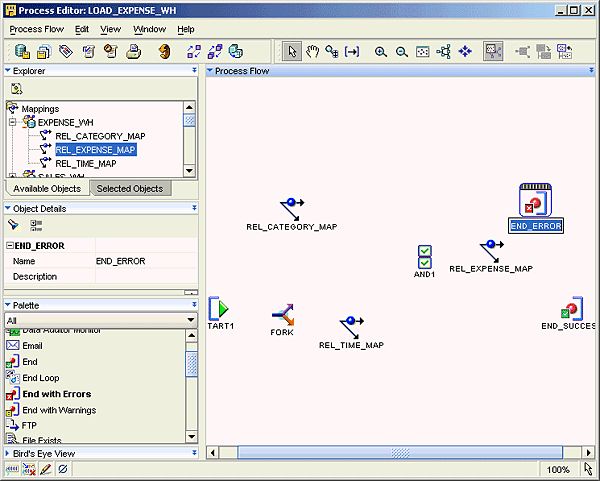600x481 pixels.
Task: Click the crossed circle status bar icon
Action: pyautogui.click(x=63, y=469)
